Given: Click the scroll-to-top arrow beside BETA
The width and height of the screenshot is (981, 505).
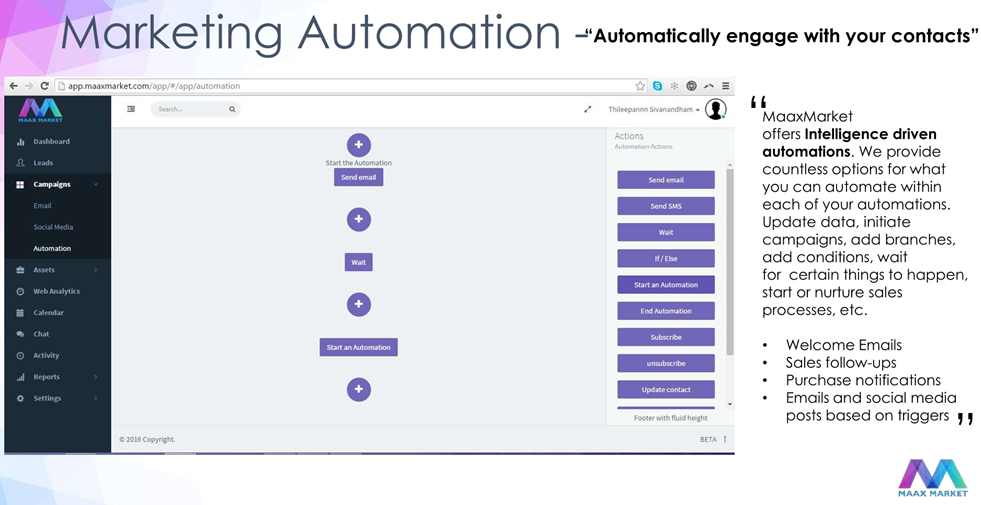Looking at the screenshot, I should 725,439.
